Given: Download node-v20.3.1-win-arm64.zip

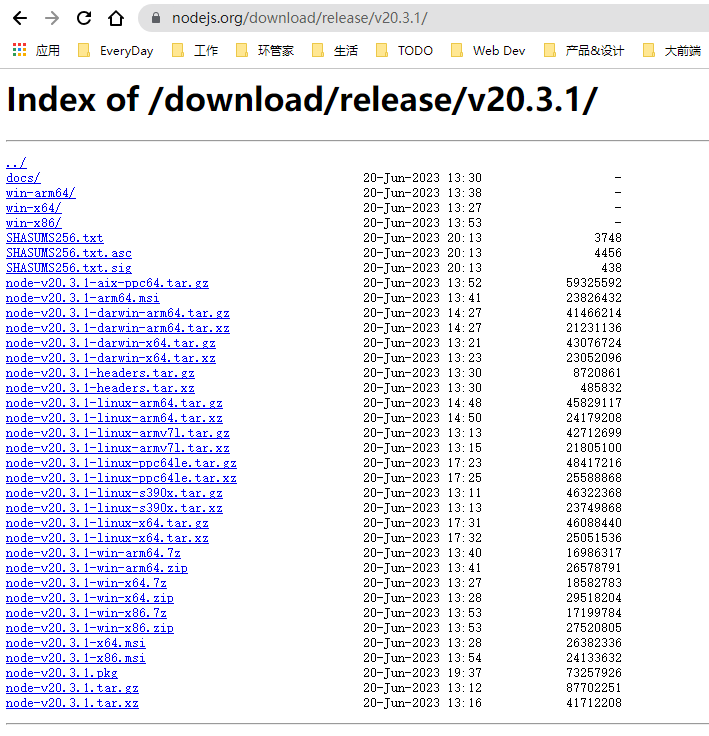Looking at the screenshot, I should pos(97,568).
